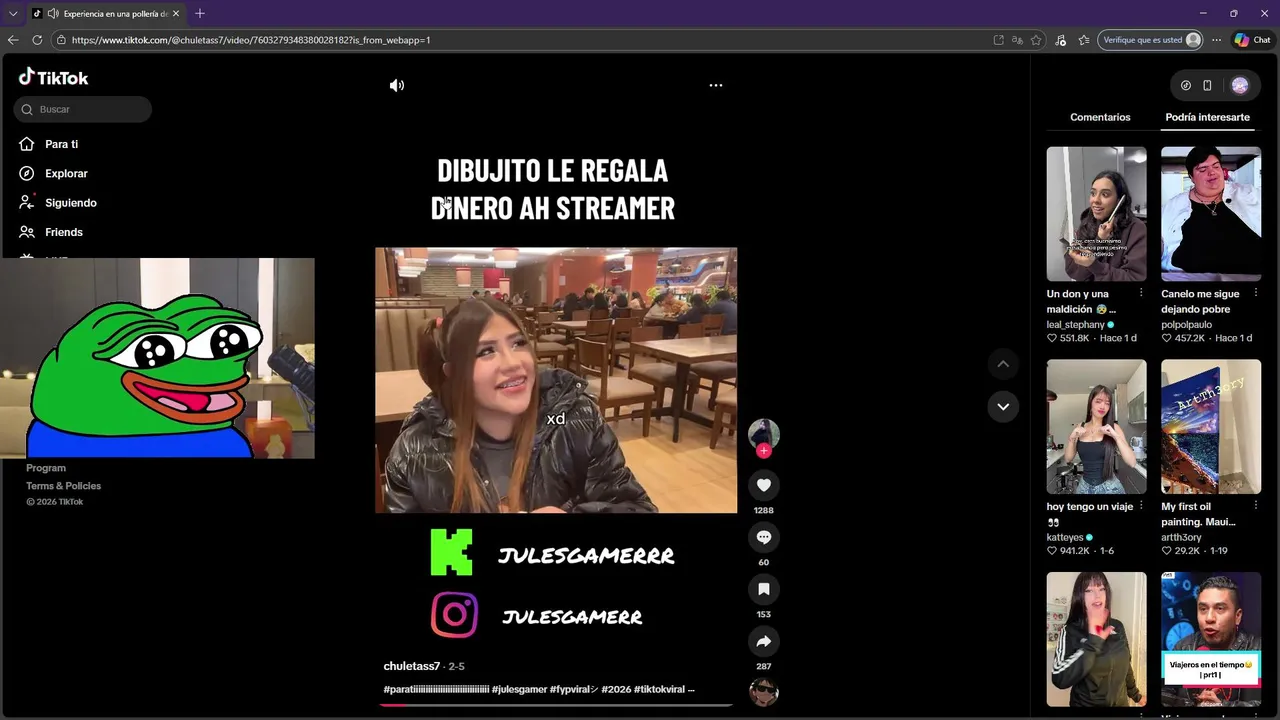
Task: Seek on the video progress bar
Action: tap(556, 705)
